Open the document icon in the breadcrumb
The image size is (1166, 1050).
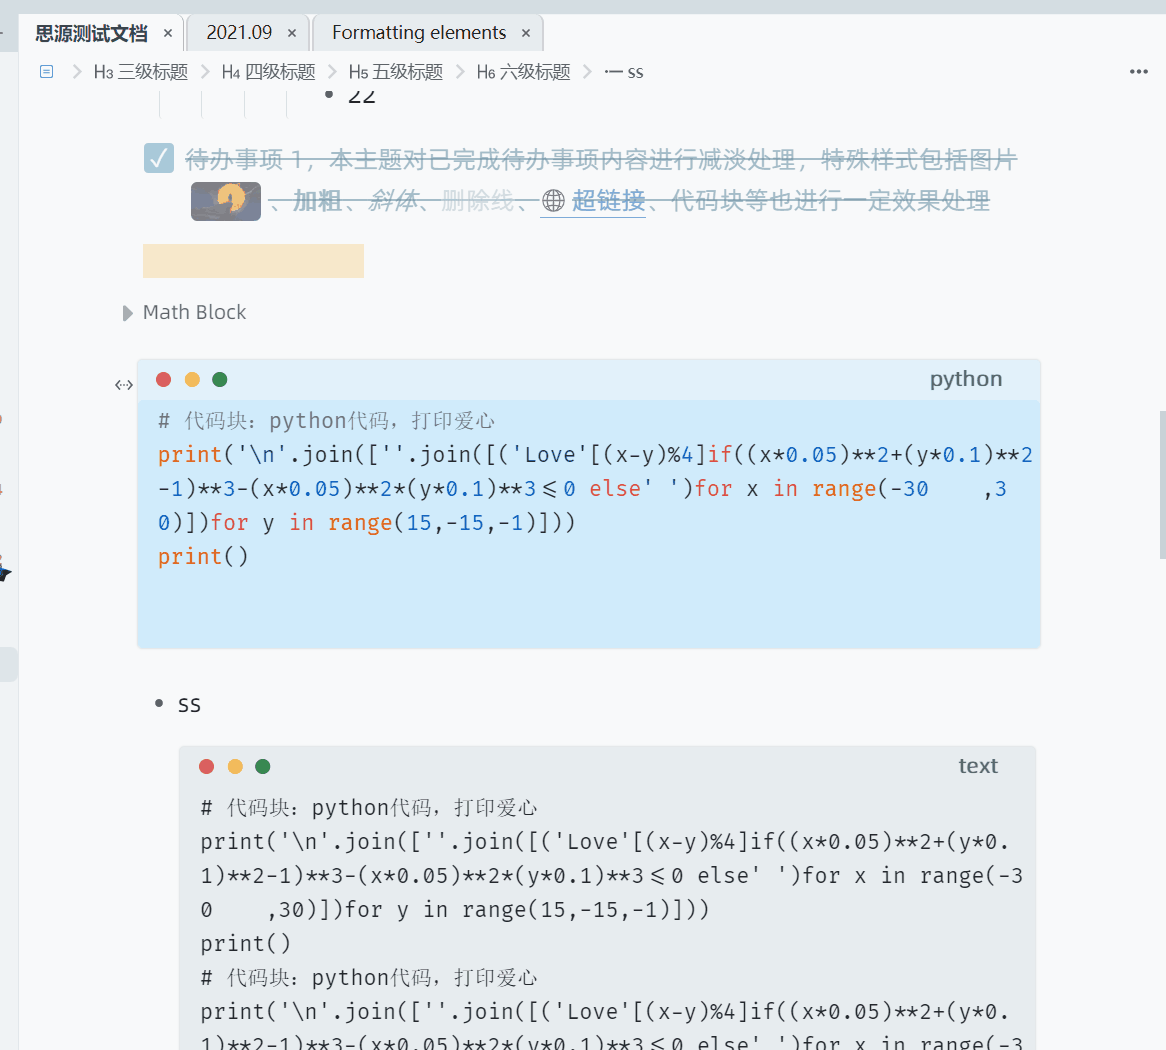pos(45,71)
